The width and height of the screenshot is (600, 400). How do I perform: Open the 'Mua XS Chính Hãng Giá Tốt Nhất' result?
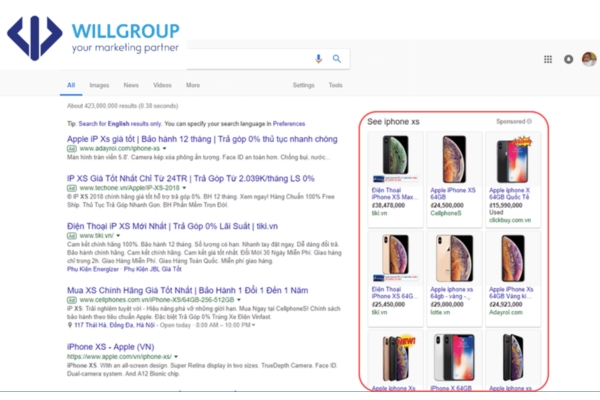tap(188, 290)
